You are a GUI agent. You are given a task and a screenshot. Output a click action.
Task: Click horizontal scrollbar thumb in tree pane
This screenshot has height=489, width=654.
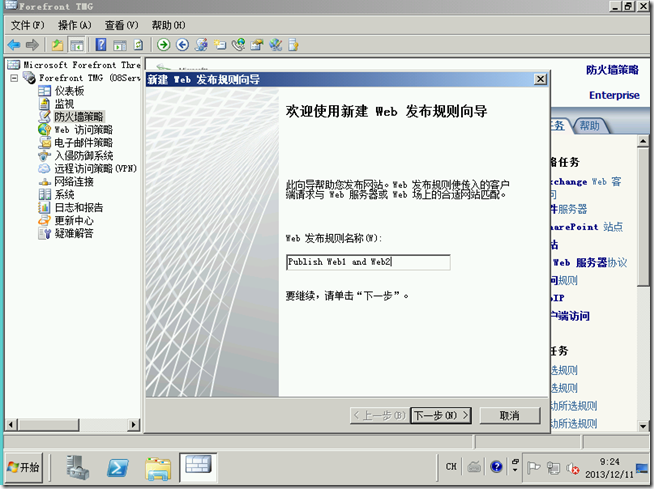point(48,425)
